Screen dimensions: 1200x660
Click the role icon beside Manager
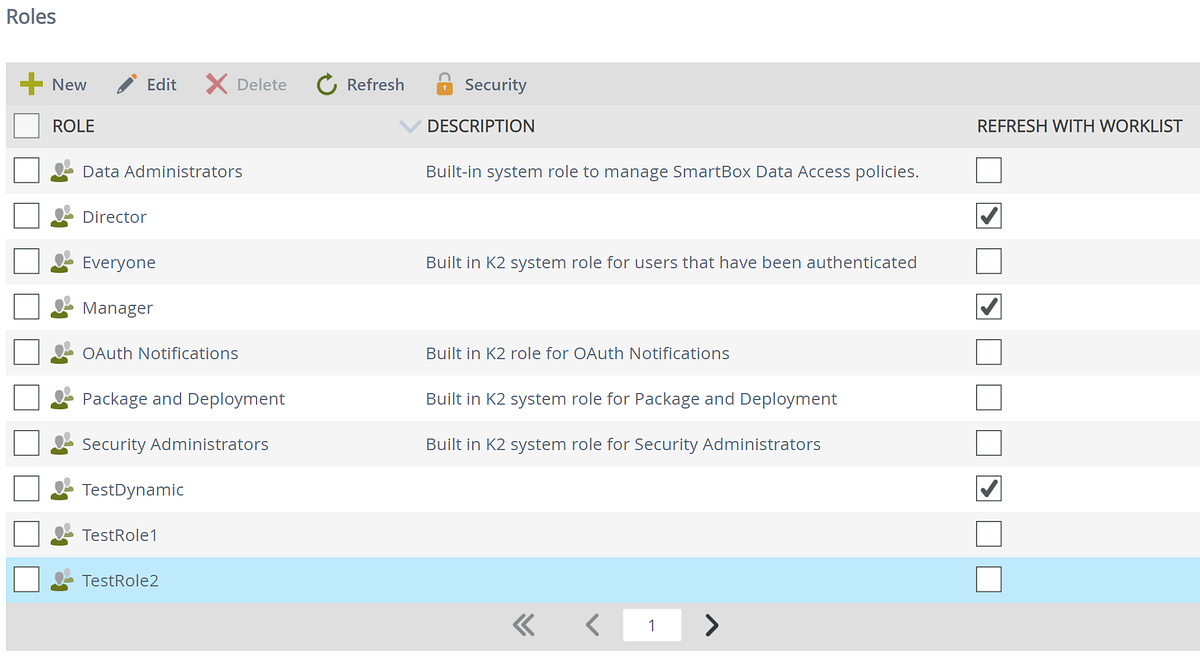click(x=62, y=306)
